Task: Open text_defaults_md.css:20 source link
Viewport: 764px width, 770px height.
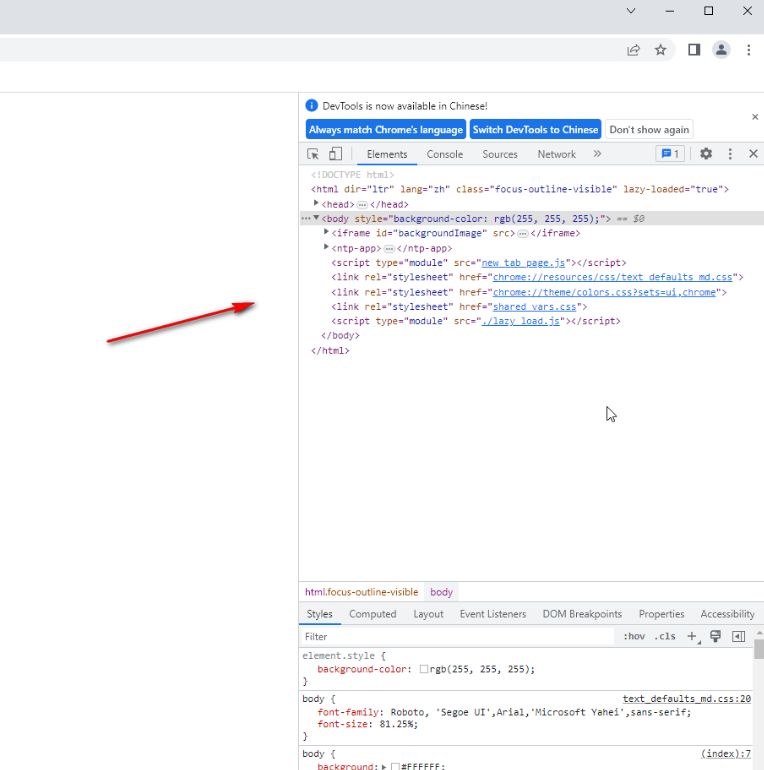Action: pos(686,698)
